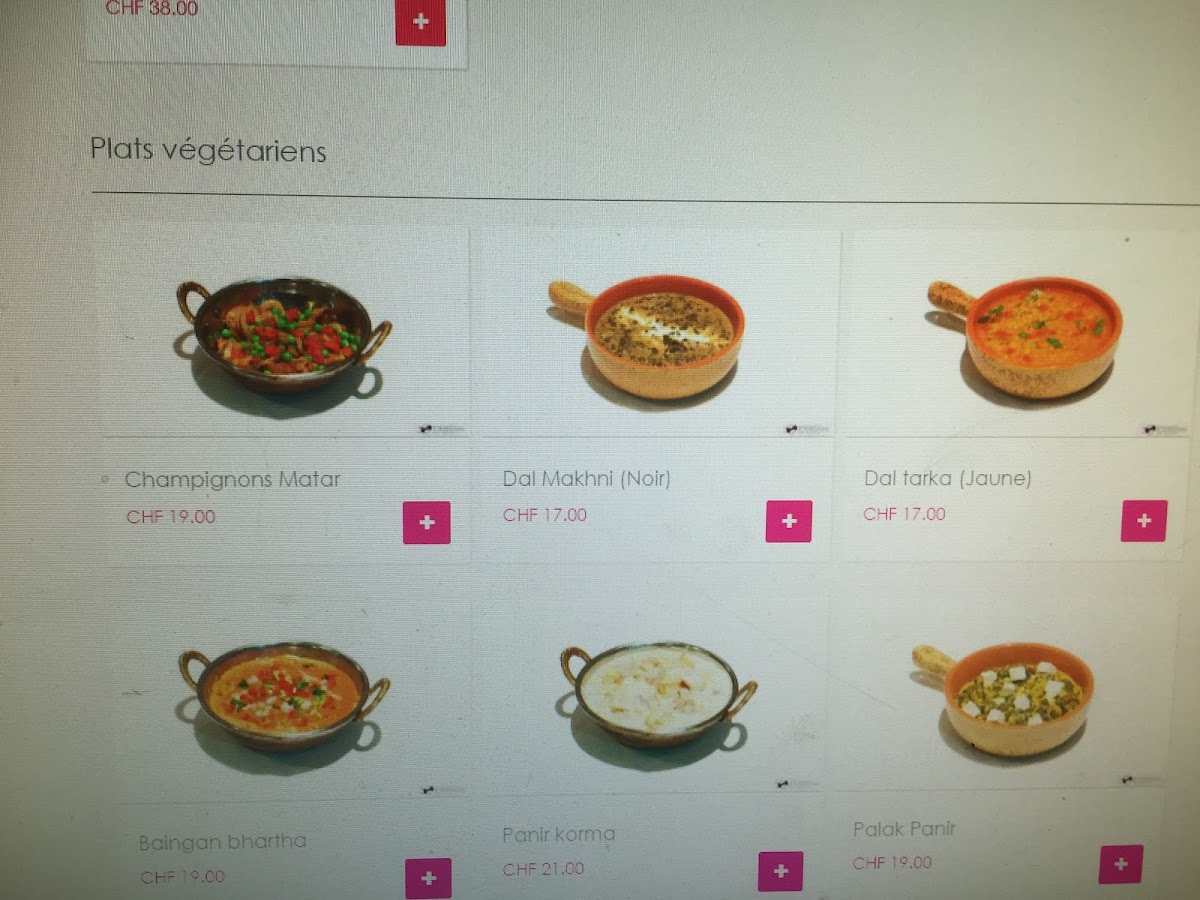1200x900 pixels.
Task: Add Palak Panir with plus icon
Action: click(1121, 864)
